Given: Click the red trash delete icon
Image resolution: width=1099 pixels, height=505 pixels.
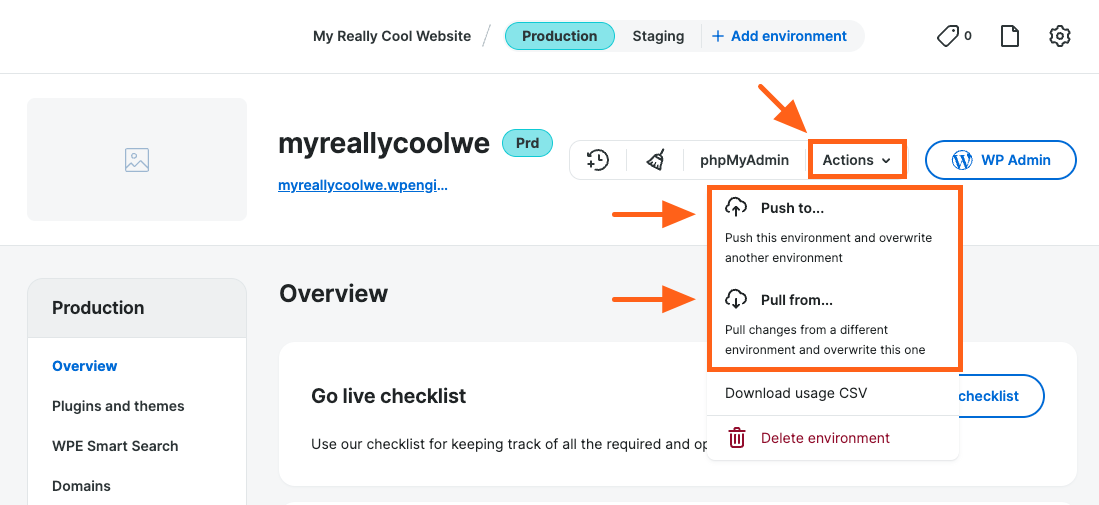Looking at the screenshot, I should click(x=737, y=438).
